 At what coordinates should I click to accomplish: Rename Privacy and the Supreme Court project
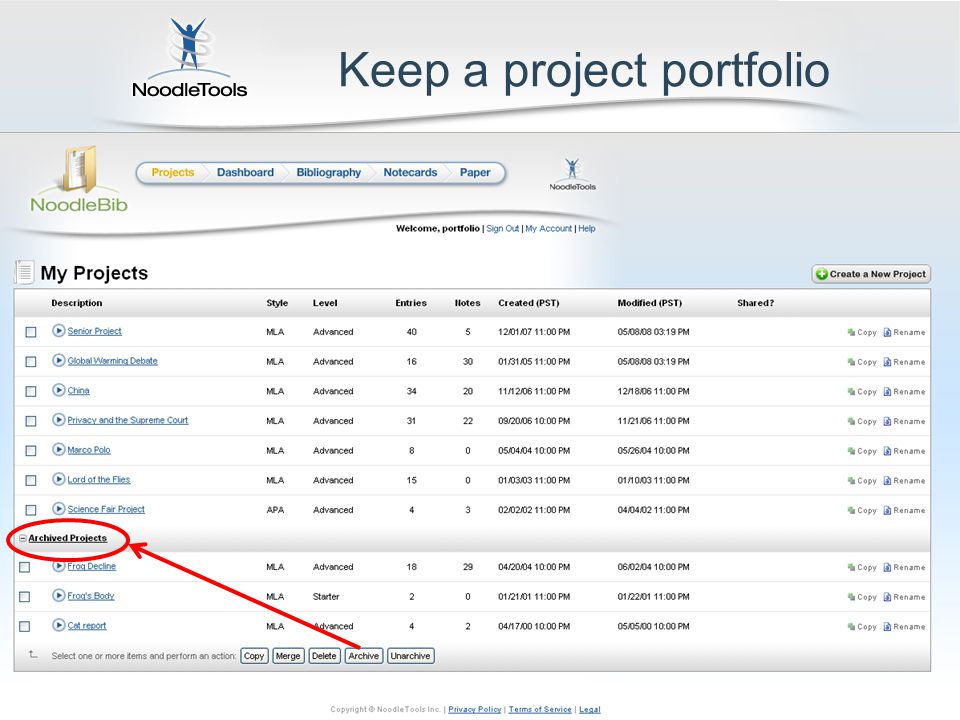pyautogui.click(x=904, y=421)
